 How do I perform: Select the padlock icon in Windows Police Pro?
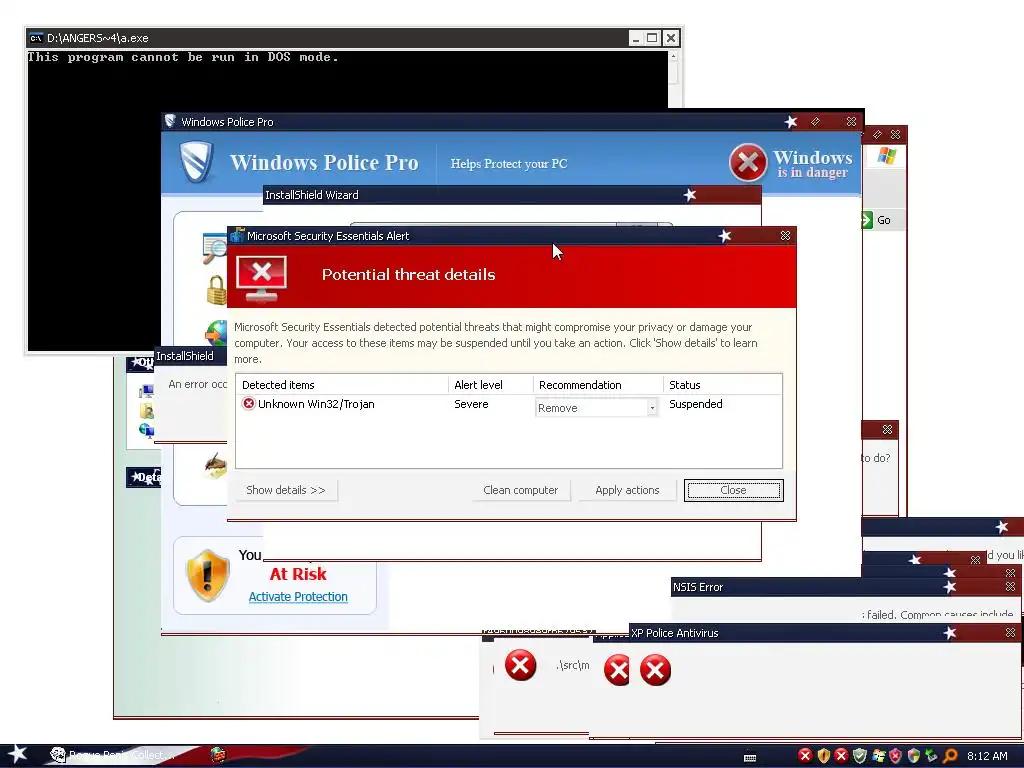tap(216, 290)
